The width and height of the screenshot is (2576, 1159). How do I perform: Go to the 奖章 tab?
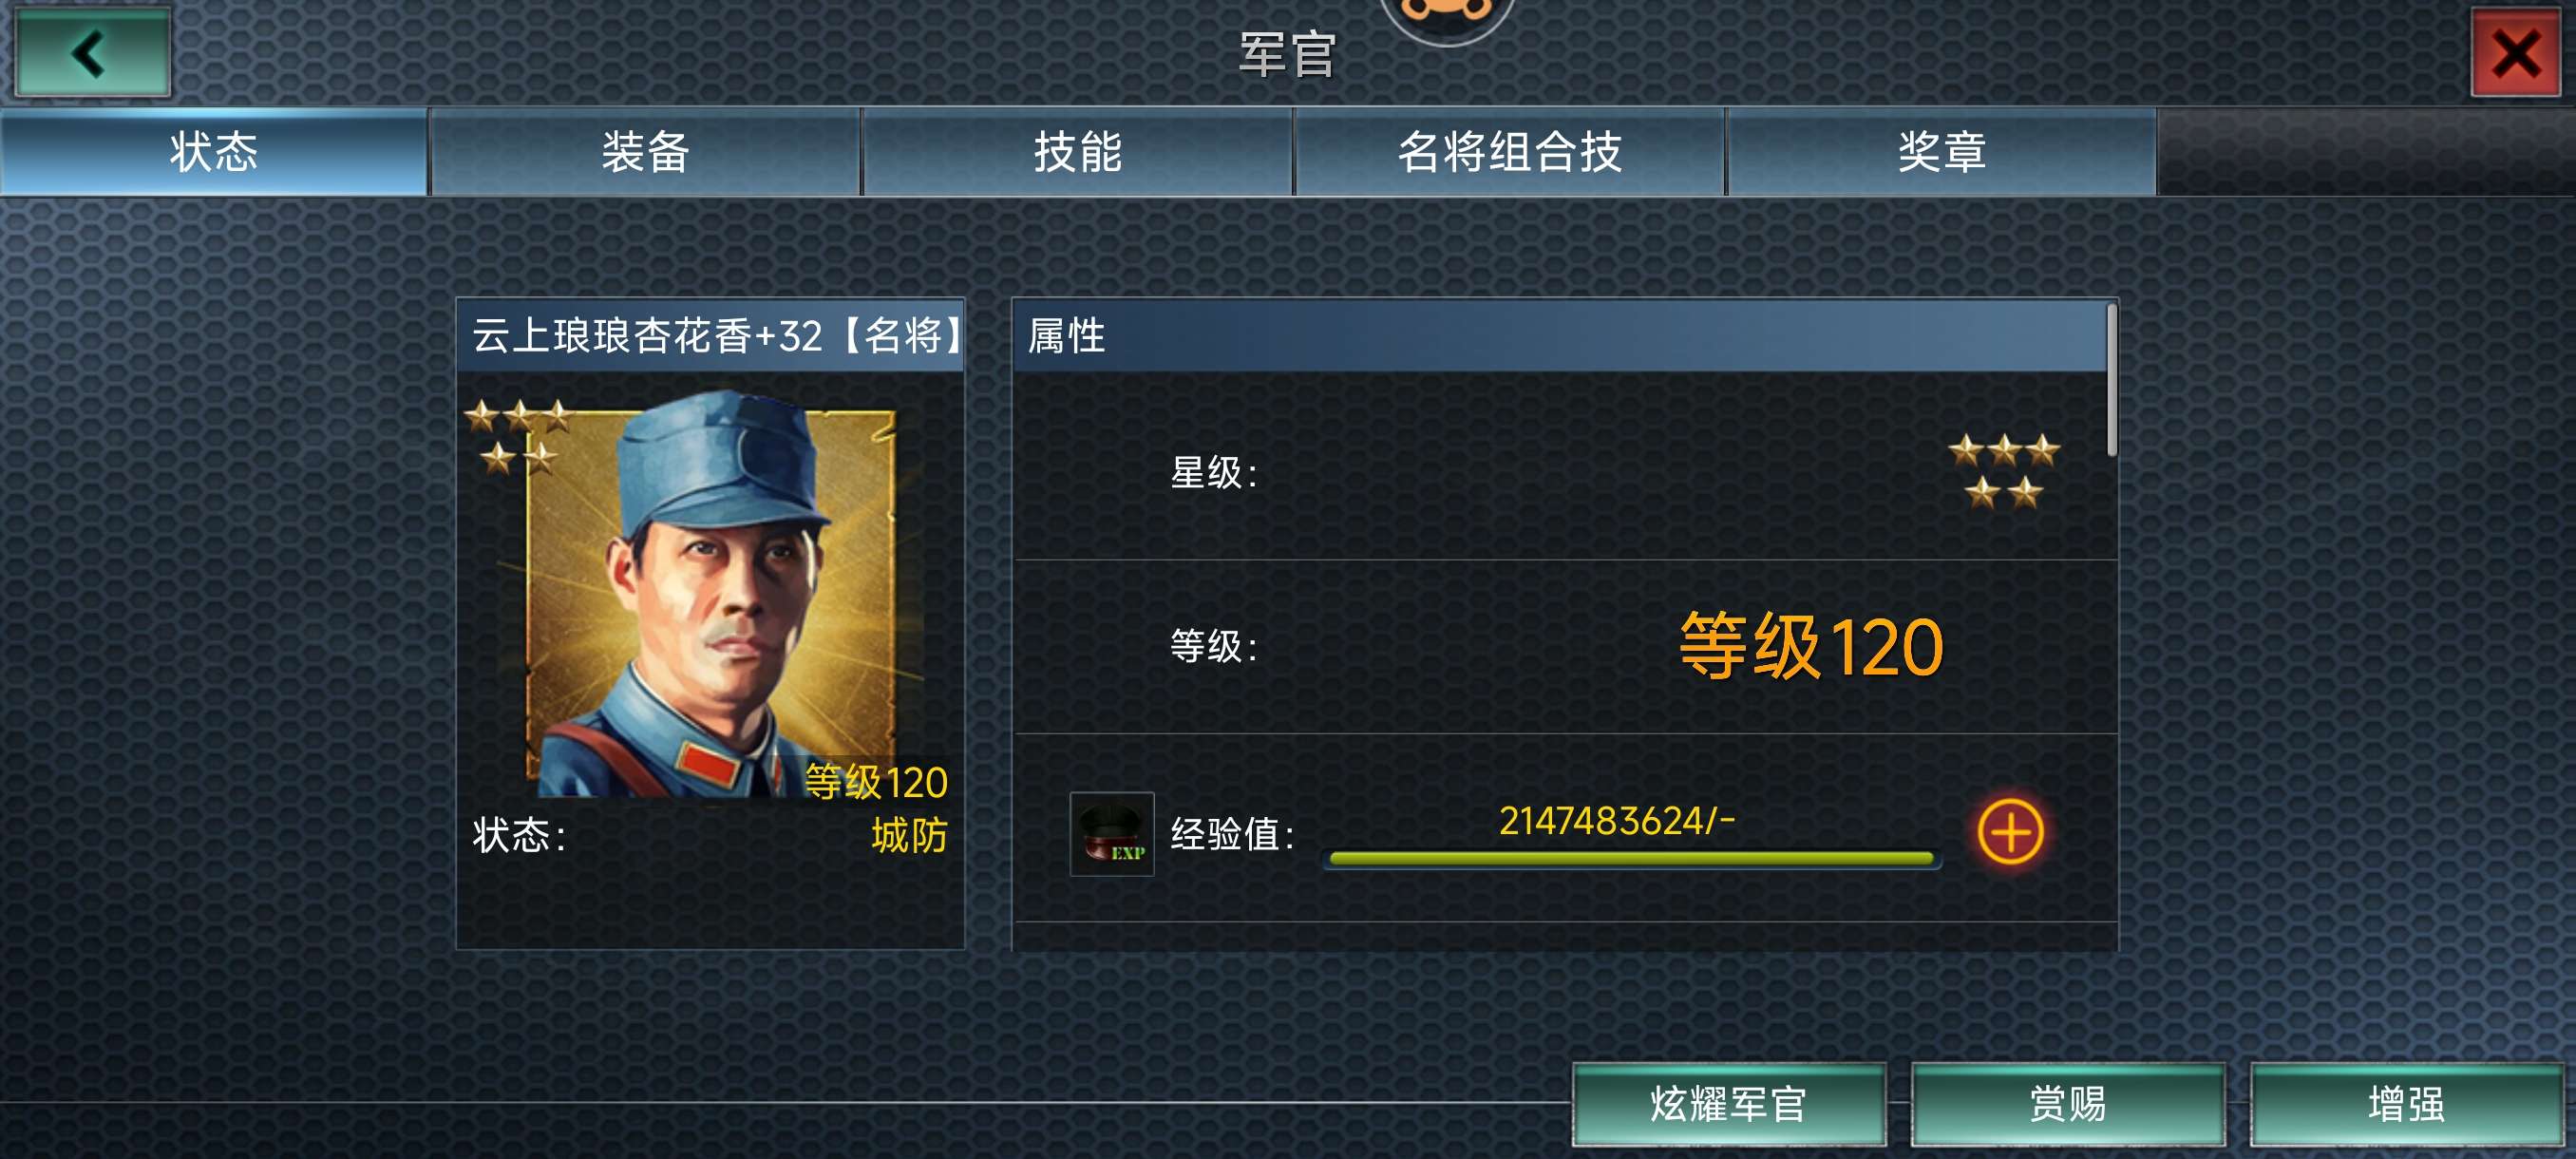point(1941,152)
